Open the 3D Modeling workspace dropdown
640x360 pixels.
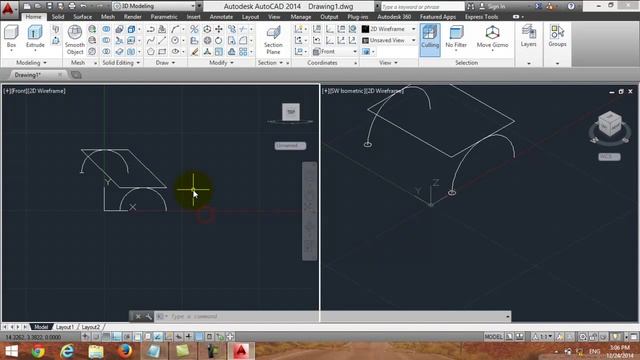pyautogui.click(x=154, y=6)
